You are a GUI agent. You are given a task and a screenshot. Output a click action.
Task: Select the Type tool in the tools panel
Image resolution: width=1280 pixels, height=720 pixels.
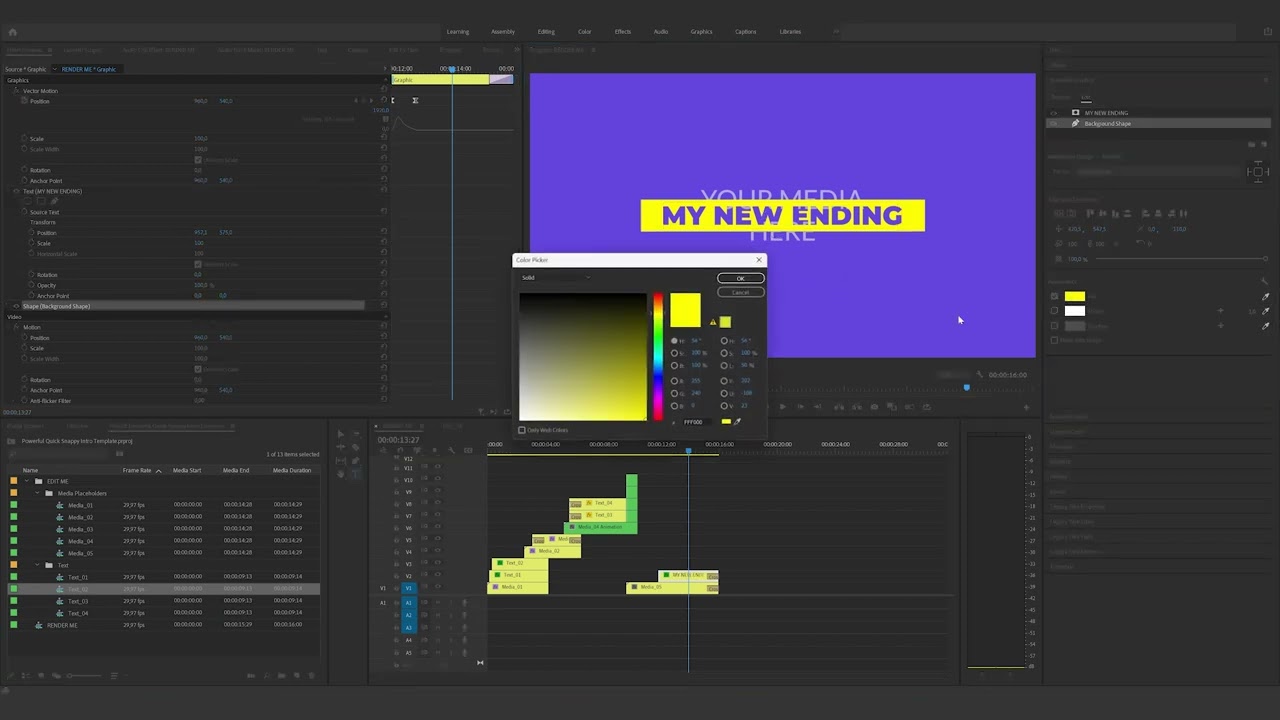(356, 474)
